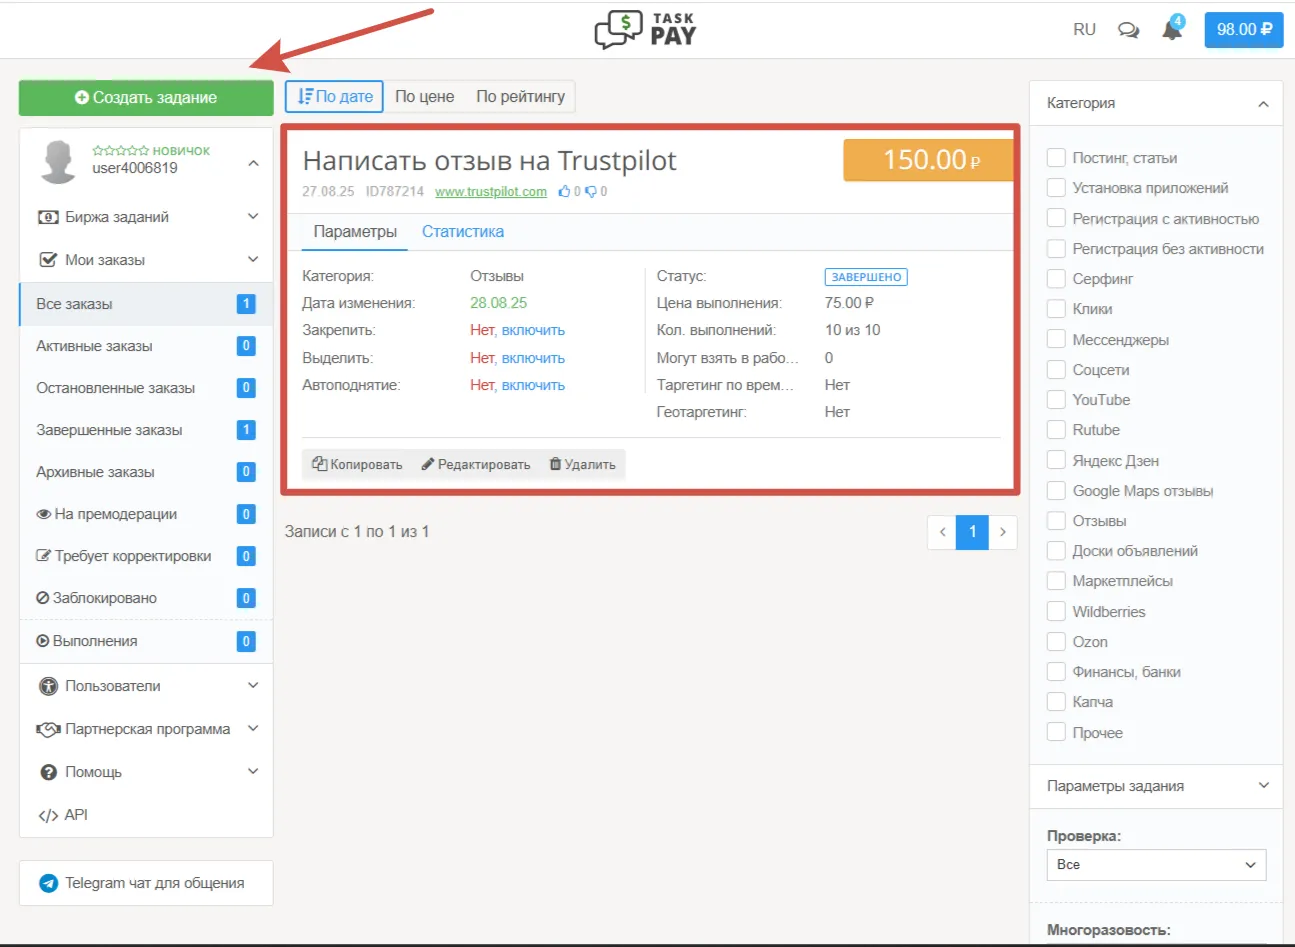Open На премодерации orders list

click(x=146, y=514)
